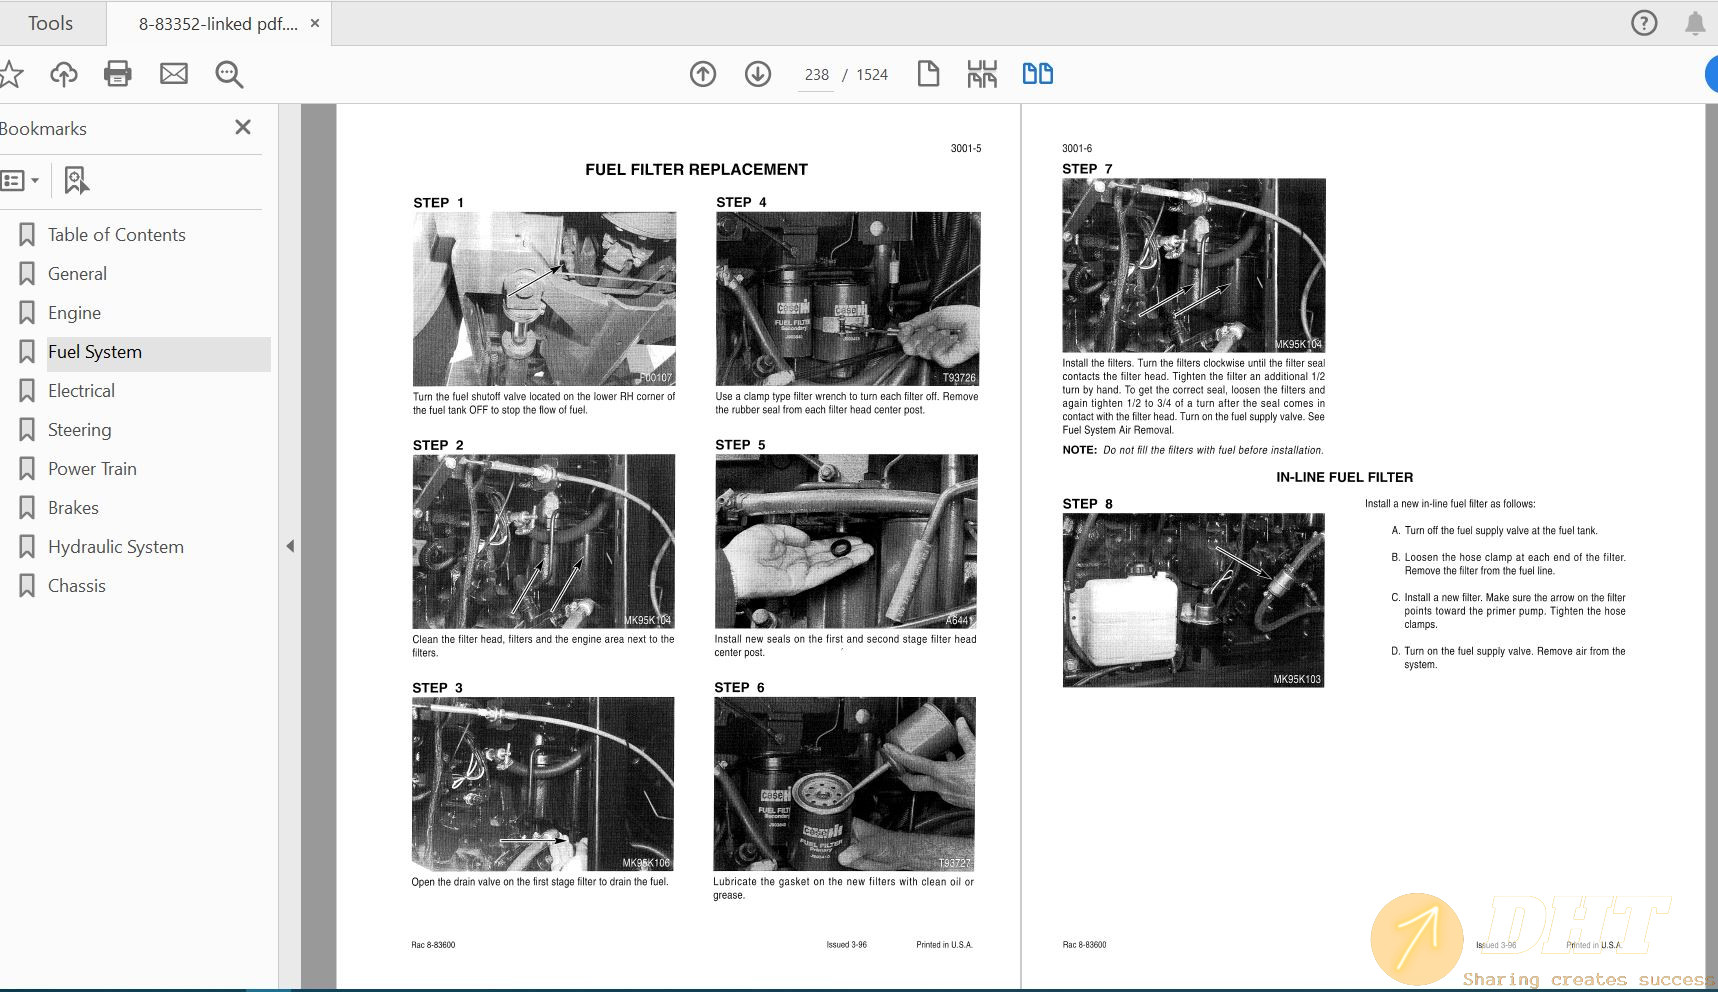Jump to the Electrical bookmark
Screen dimensions: 1718x992
tap(81, 391)
